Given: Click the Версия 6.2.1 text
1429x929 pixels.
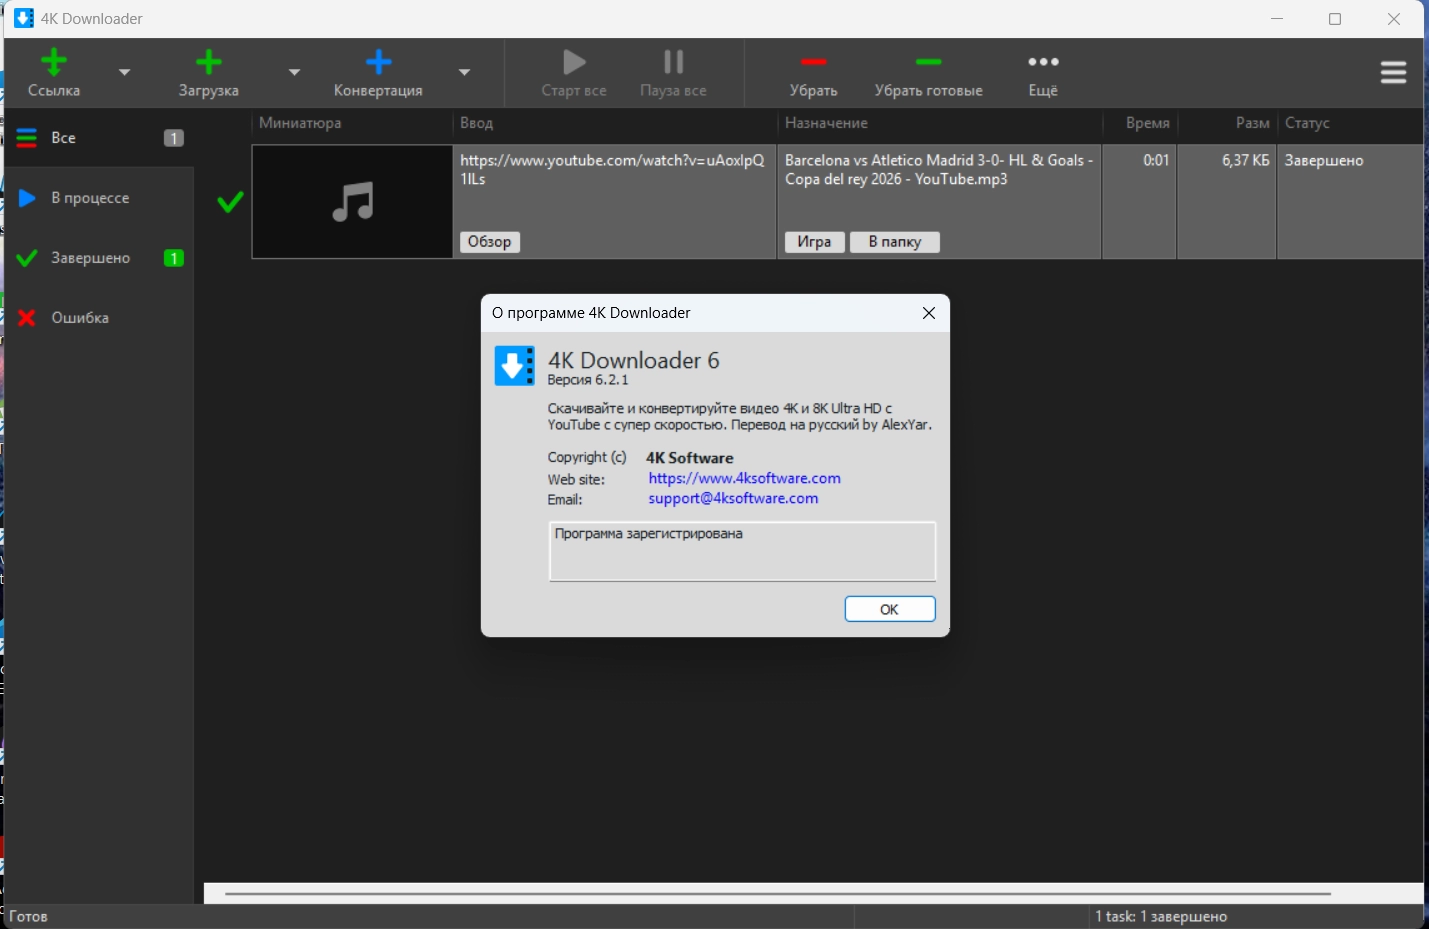Looking at the screenshot, I should pos(588,380).
